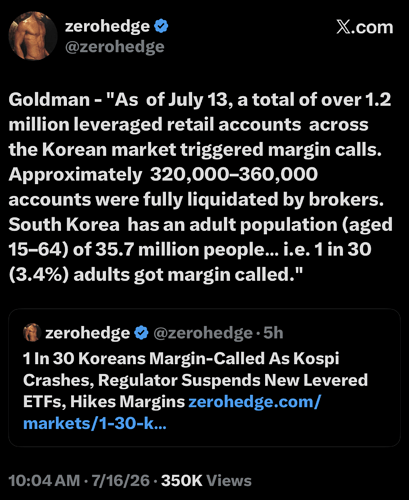Click the '.com' text beside the X logo

pyautogui.click(x=372, y=28)
